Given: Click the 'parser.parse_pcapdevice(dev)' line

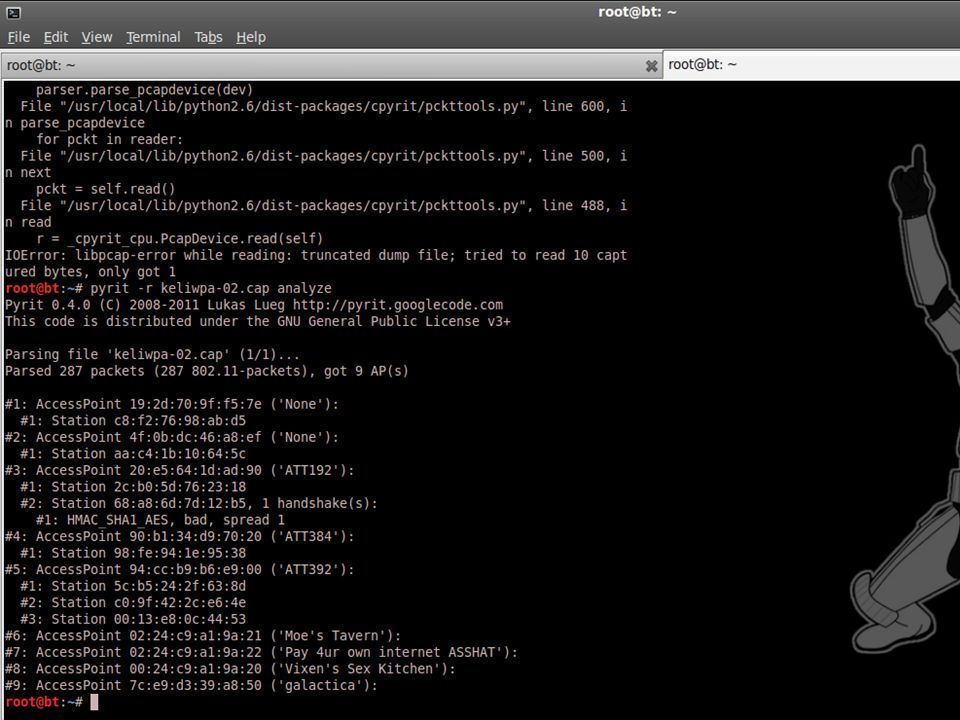Looking at the screenshot, I should point(144,90).
